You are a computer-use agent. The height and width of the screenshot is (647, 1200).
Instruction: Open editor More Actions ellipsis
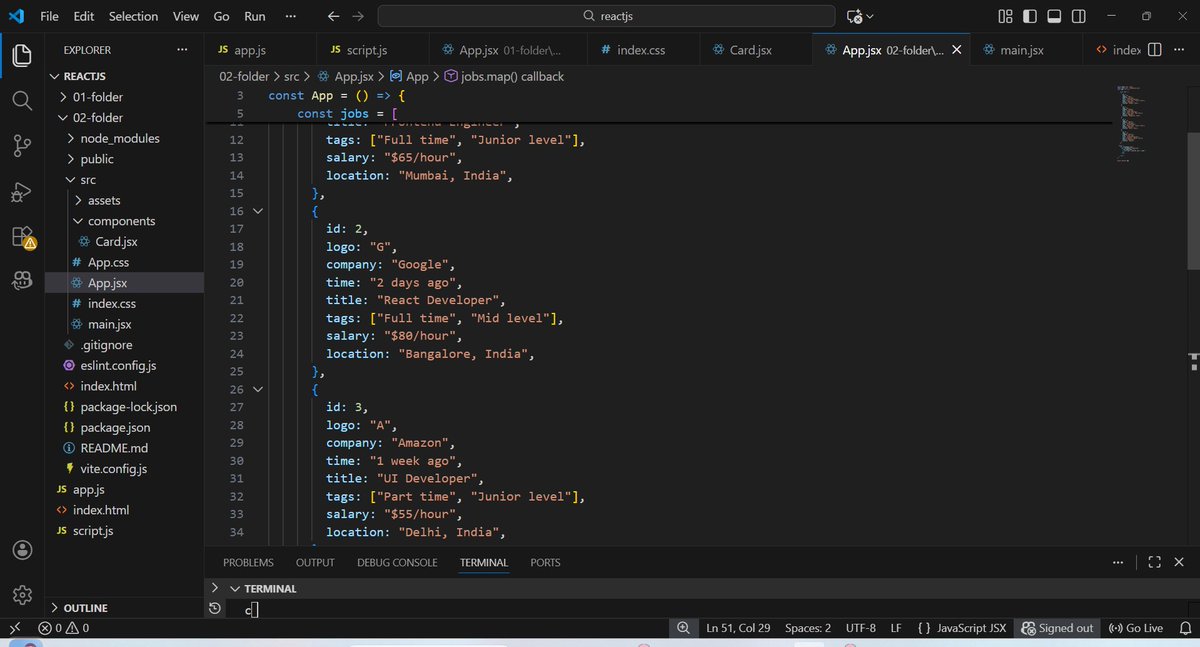click(1180, 50)
